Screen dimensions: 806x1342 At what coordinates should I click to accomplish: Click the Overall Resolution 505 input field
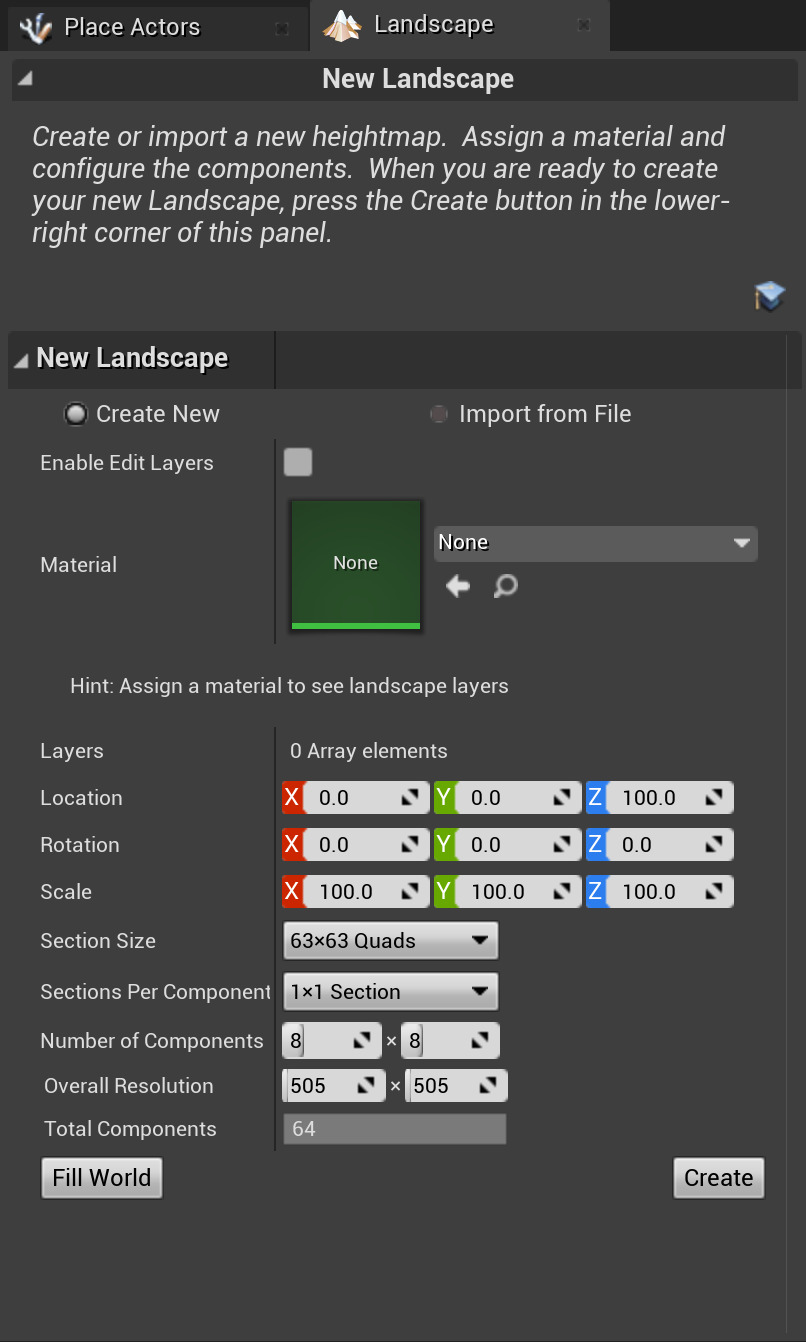pos(330,1084)
